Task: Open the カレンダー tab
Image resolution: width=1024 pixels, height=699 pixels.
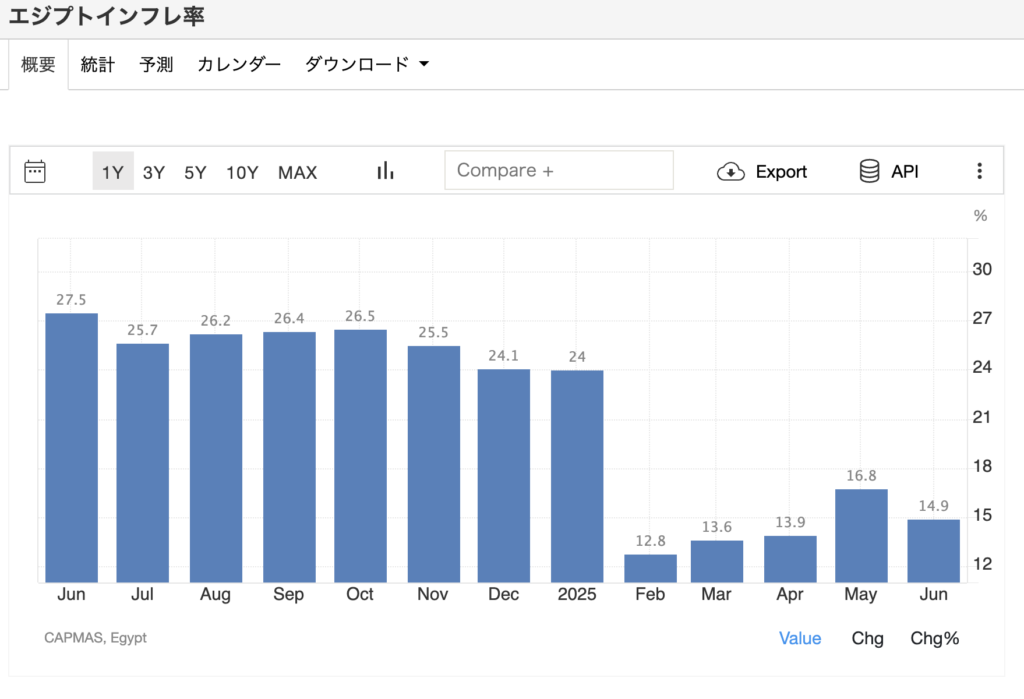Action: 238,62
